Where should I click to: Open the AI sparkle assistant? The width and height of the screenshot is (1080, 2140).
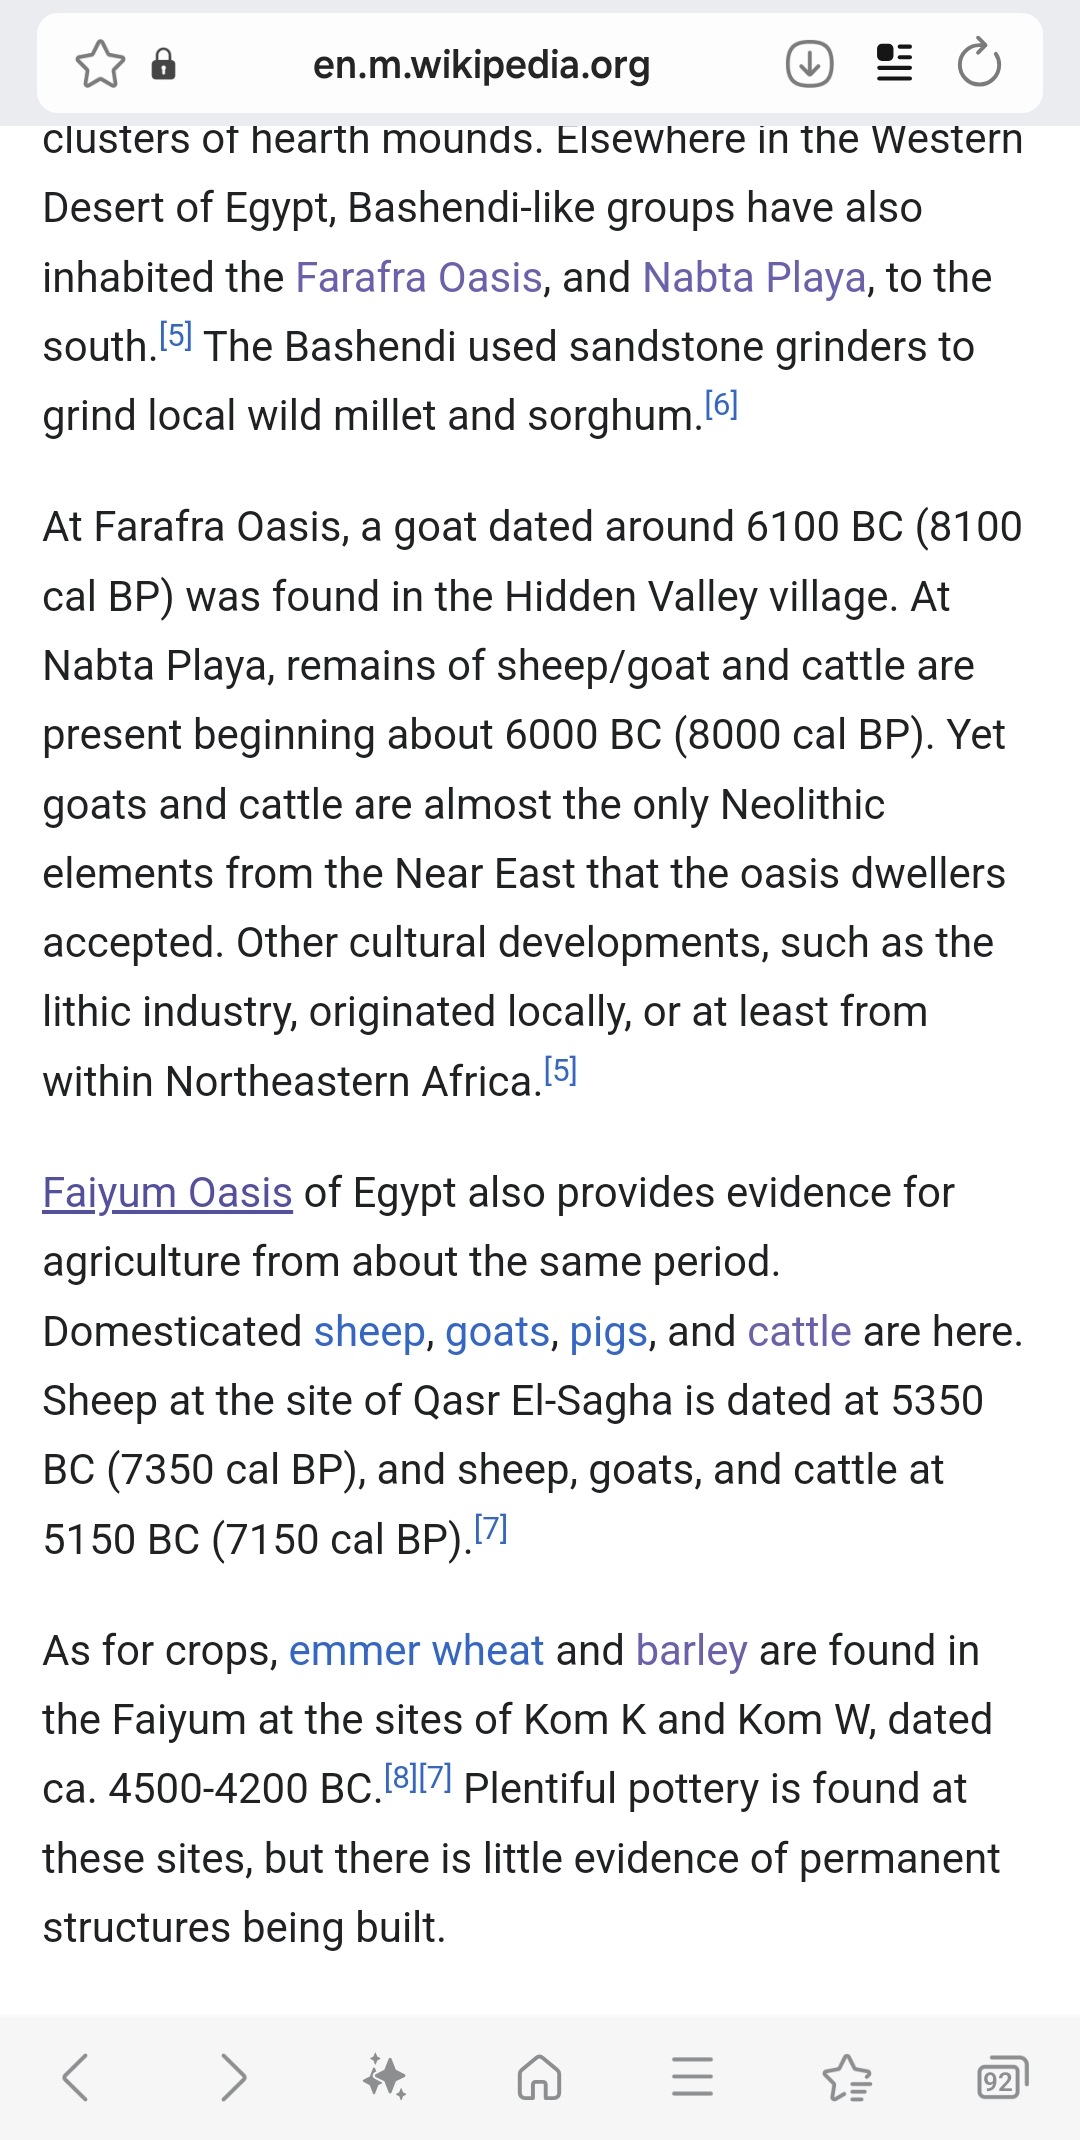[385, 2077]
